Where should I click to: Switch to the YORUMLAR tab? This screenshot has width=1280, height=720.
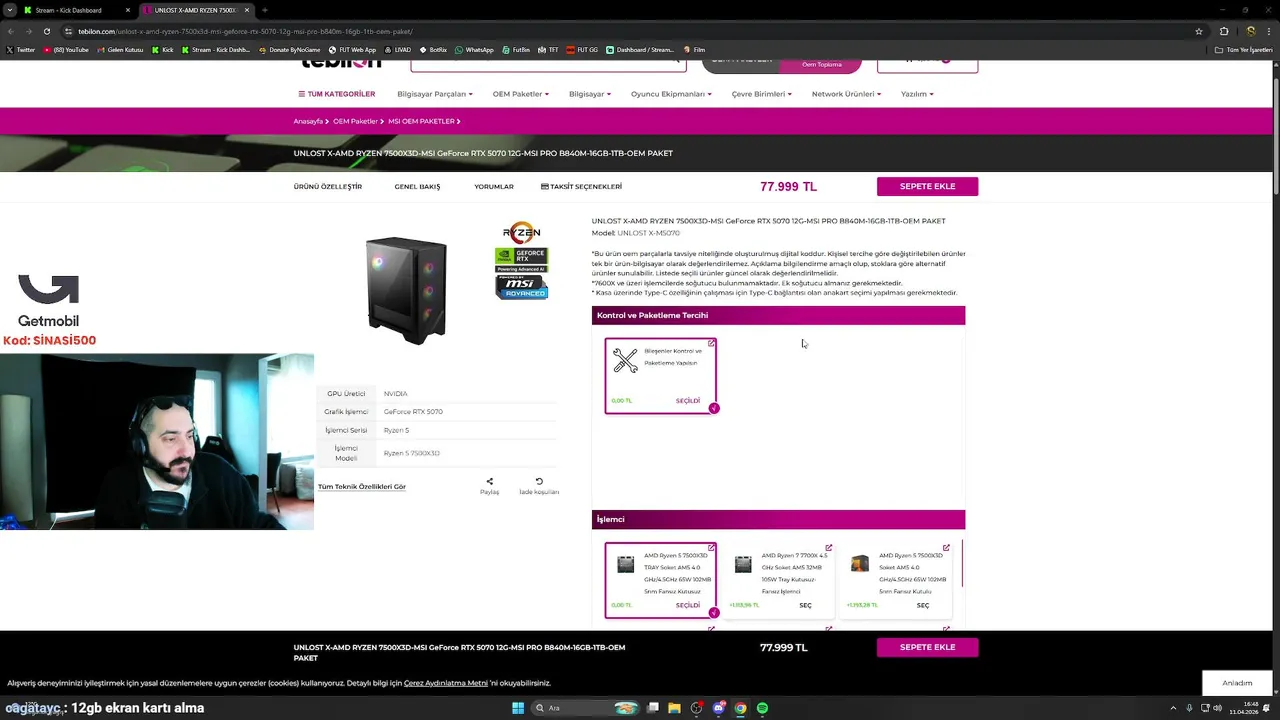tap(494, 187)
